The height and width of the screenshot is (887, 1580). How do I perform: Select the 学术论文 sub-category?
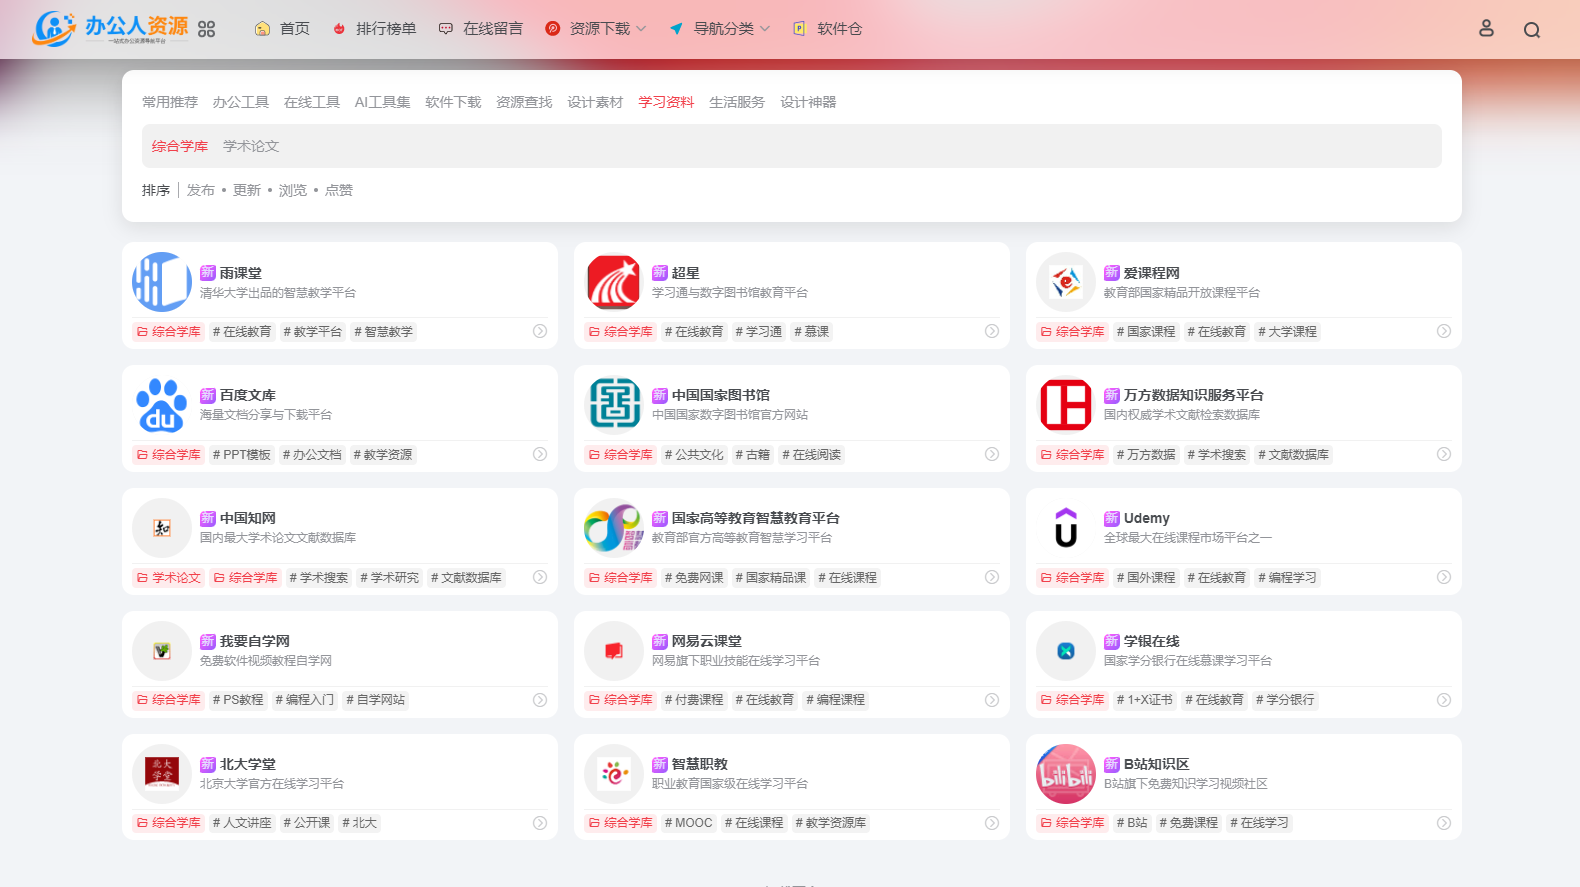(x=251, y=146)
